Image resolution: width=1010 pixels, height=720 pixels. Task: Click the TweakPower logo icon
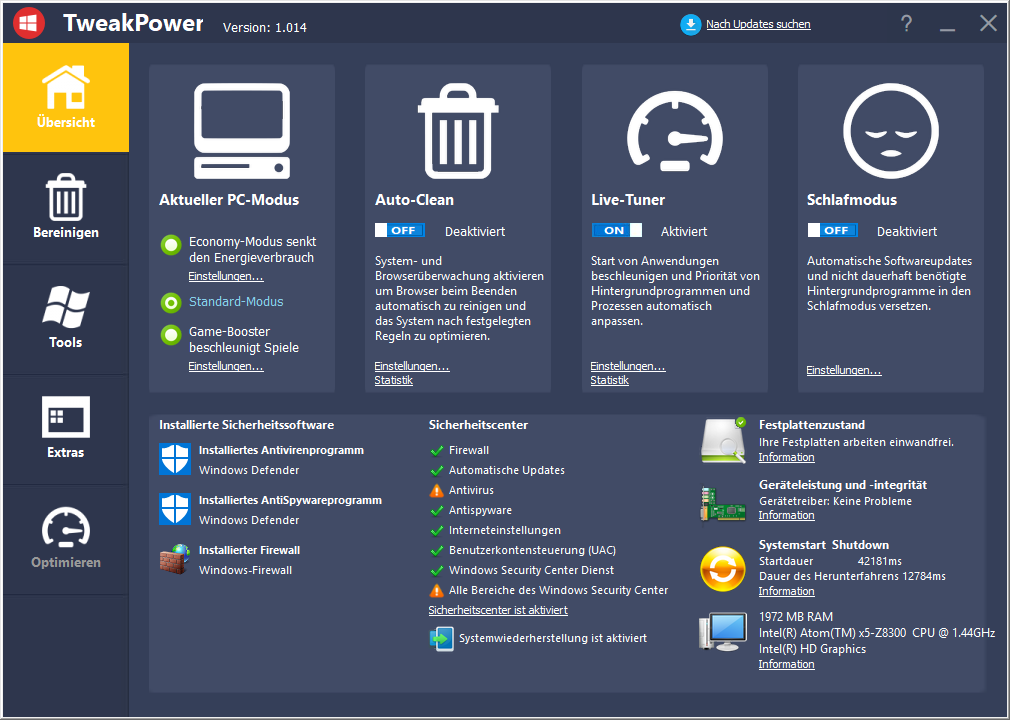pos(27,23)
